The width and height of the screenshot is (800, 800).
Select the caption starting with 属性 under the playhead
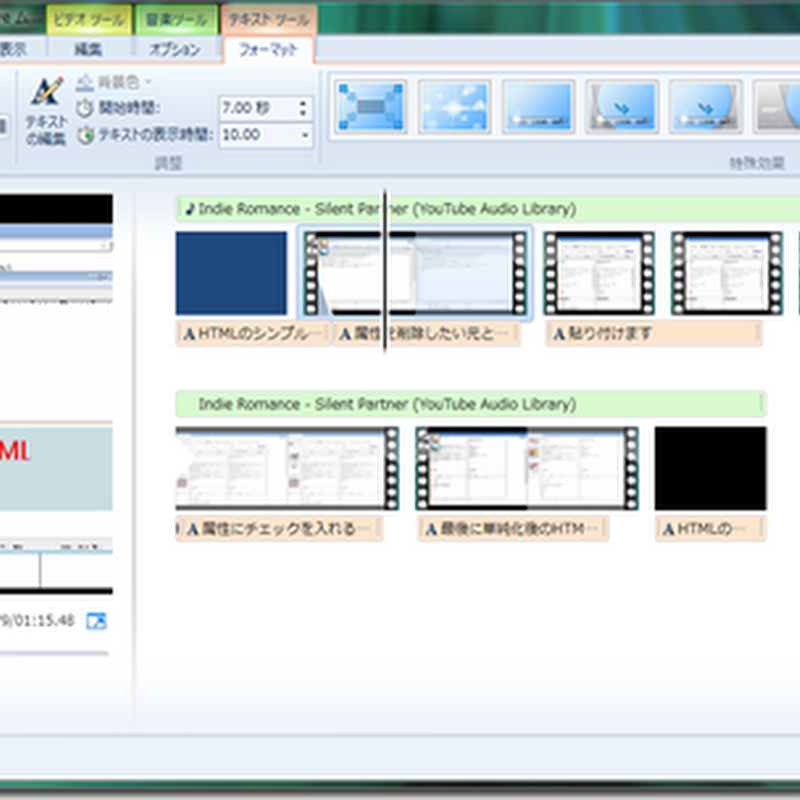(426, 334)
